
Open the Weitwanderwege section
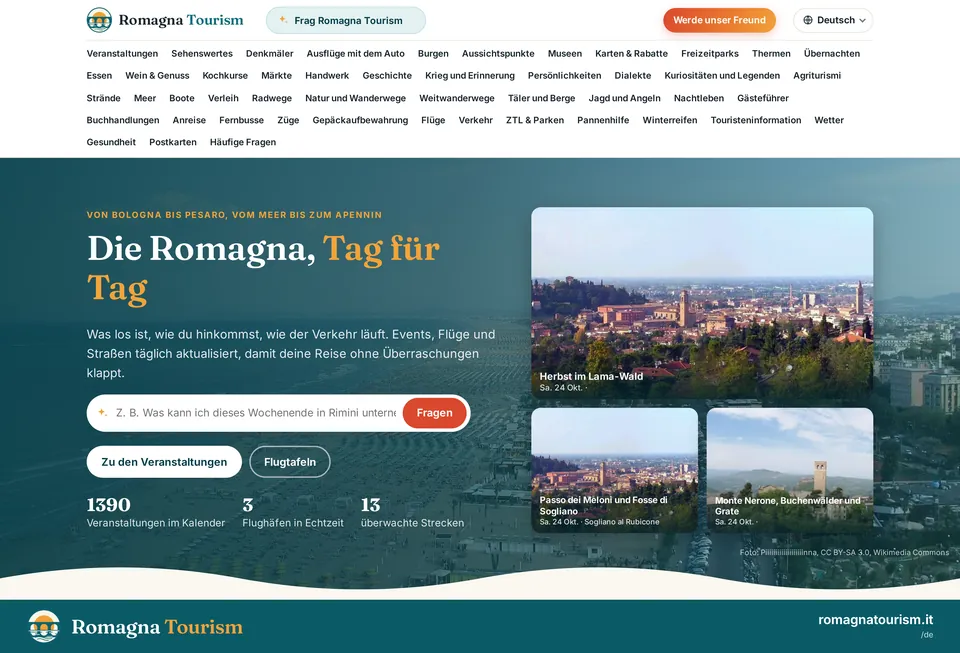(457, 98)
